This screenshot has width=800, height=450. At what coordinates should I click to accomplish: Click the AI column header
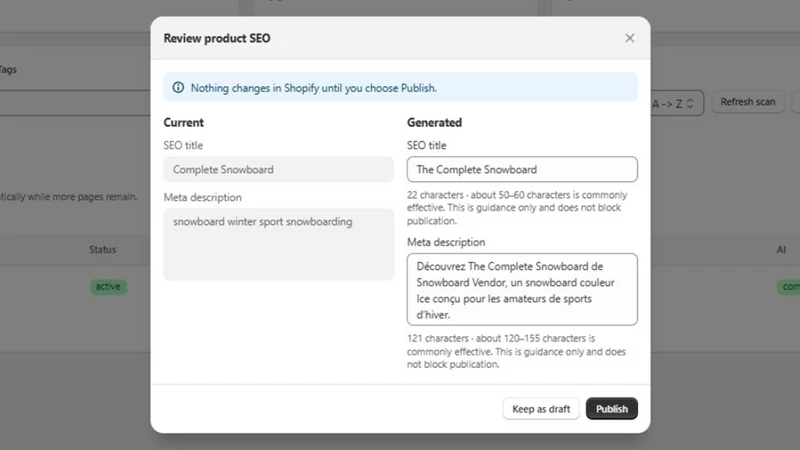pos(781,249)
